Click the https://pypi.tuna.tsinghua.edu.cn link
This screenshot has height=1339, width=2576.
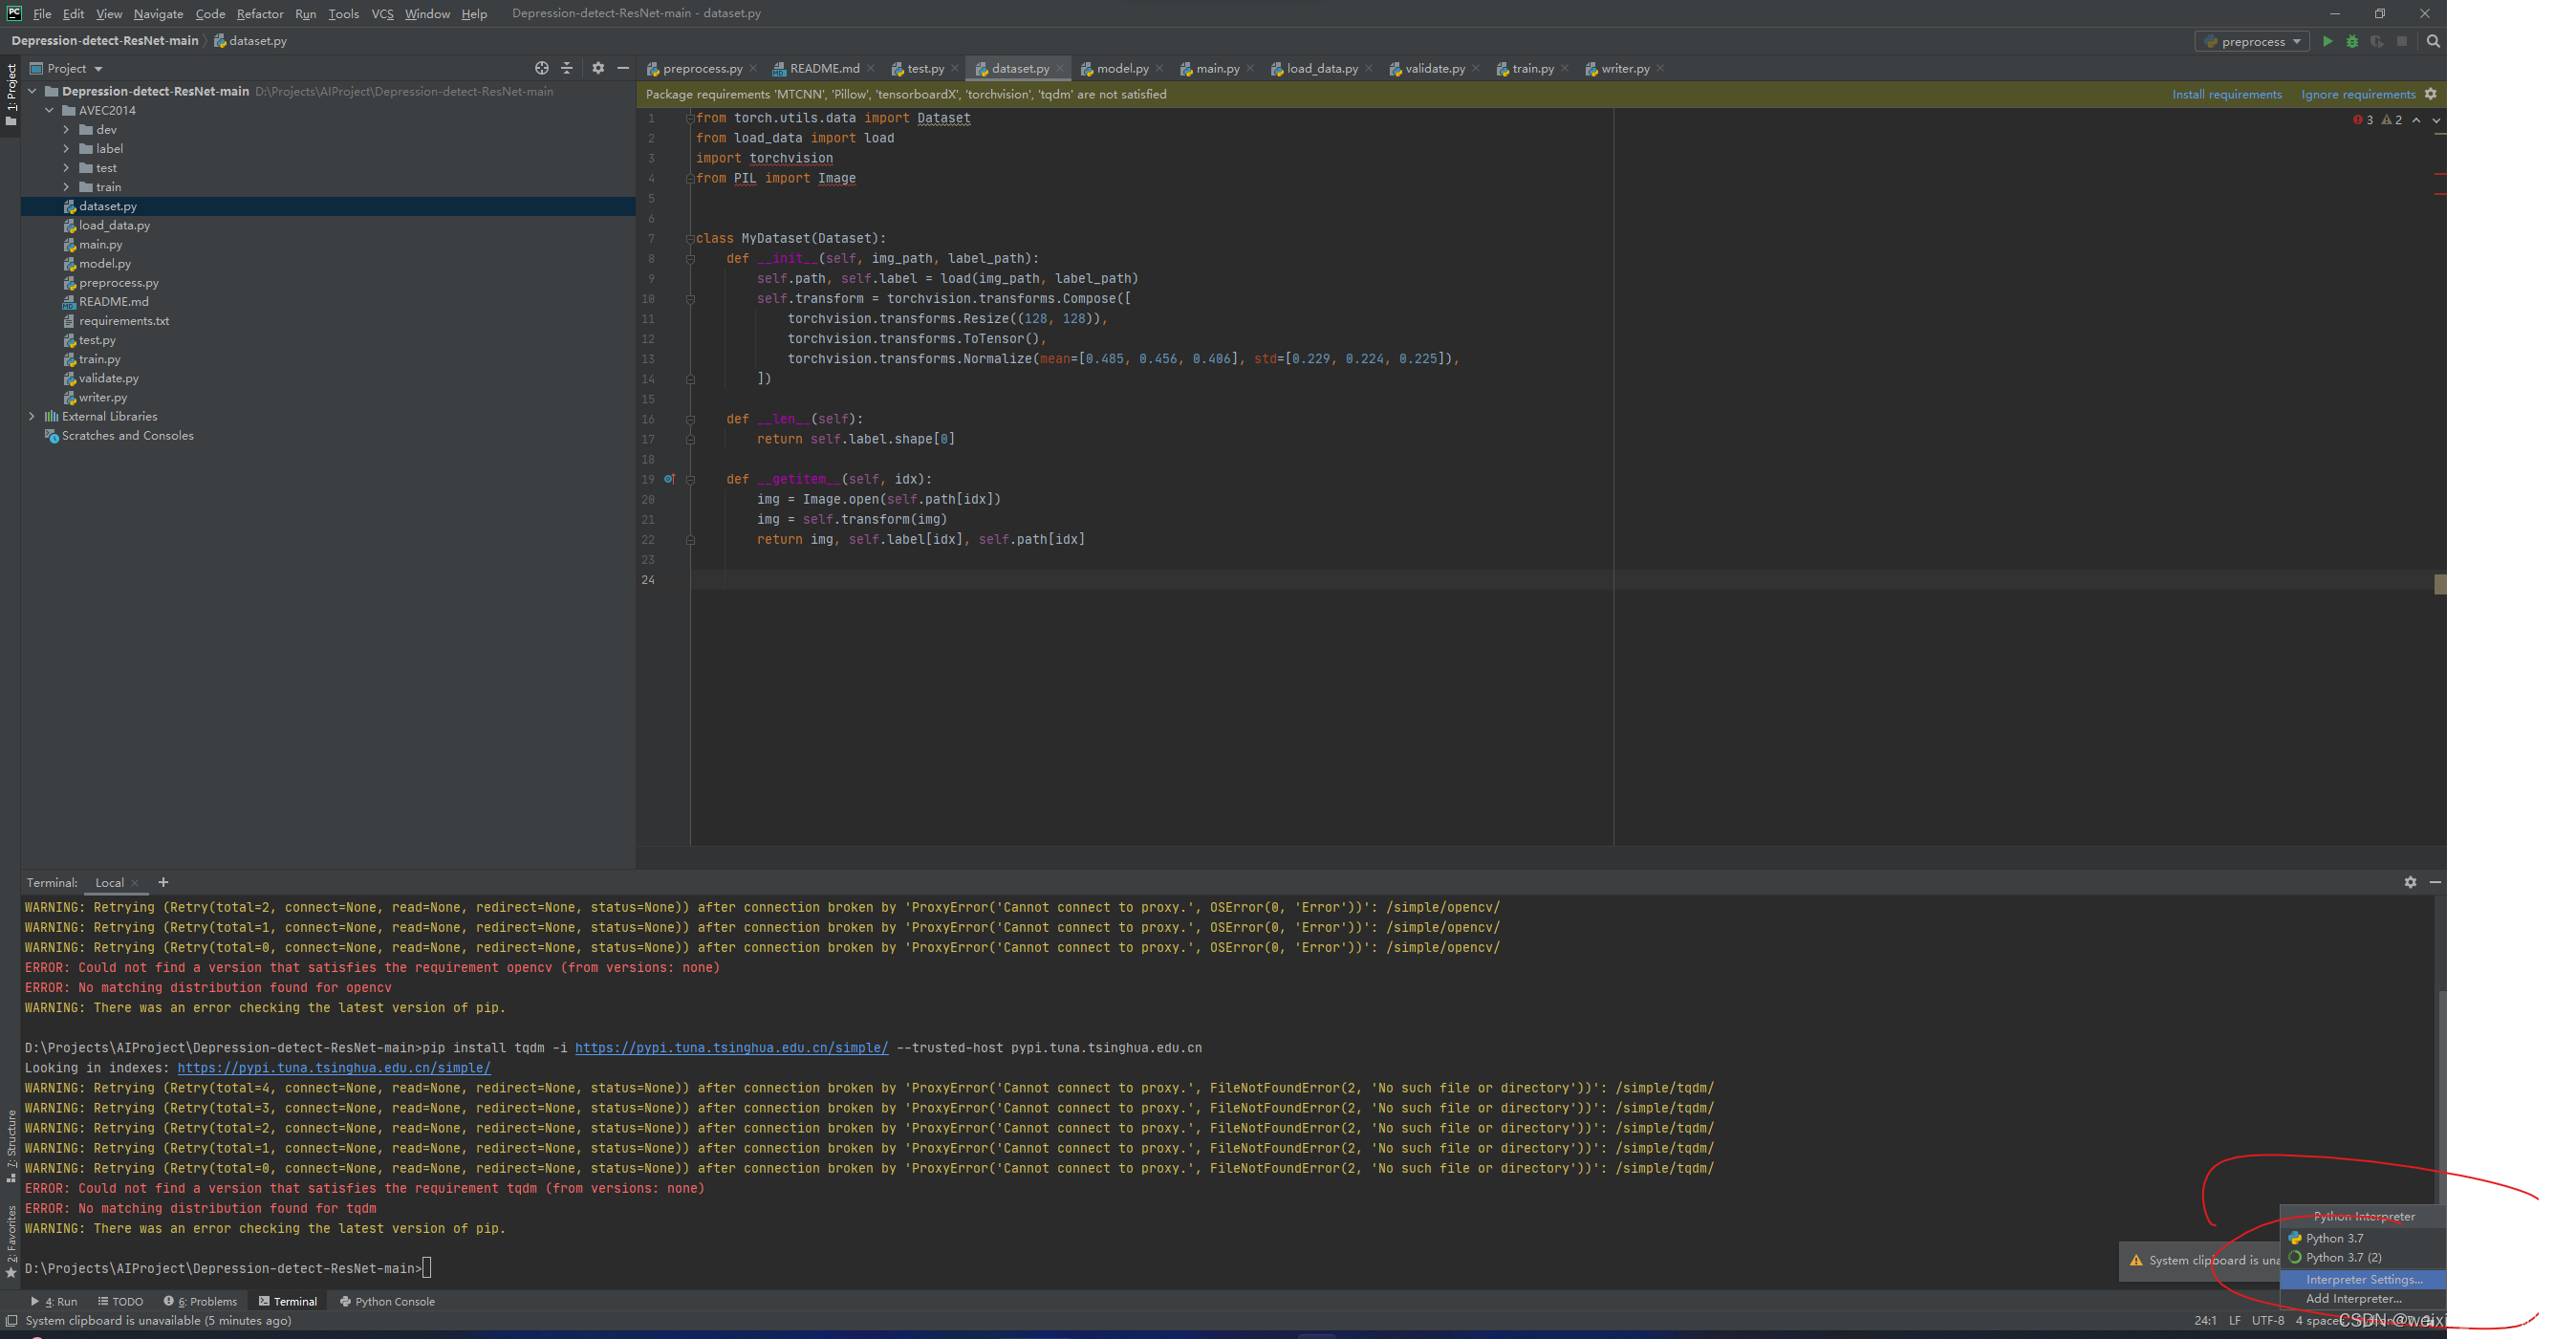pos(334,1069)
